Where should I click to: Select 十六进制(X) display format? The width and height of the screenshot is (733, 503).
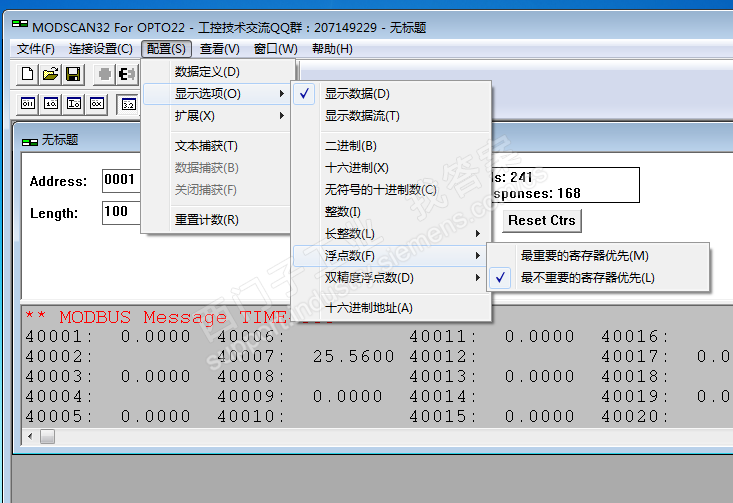pos(391,168)
